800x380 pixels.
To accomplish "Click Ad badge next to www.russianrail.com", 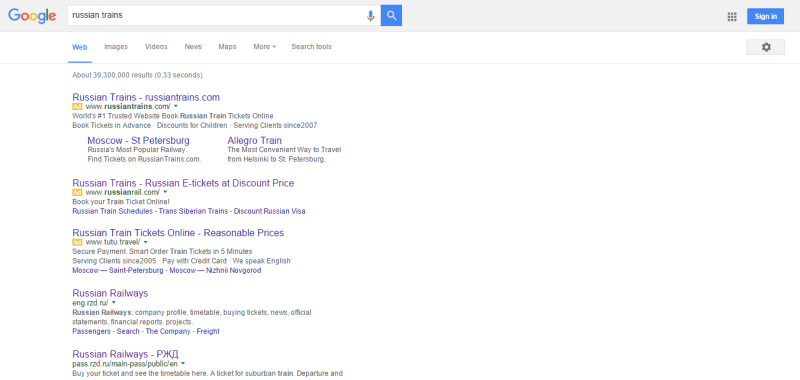I will coord(77,192).
